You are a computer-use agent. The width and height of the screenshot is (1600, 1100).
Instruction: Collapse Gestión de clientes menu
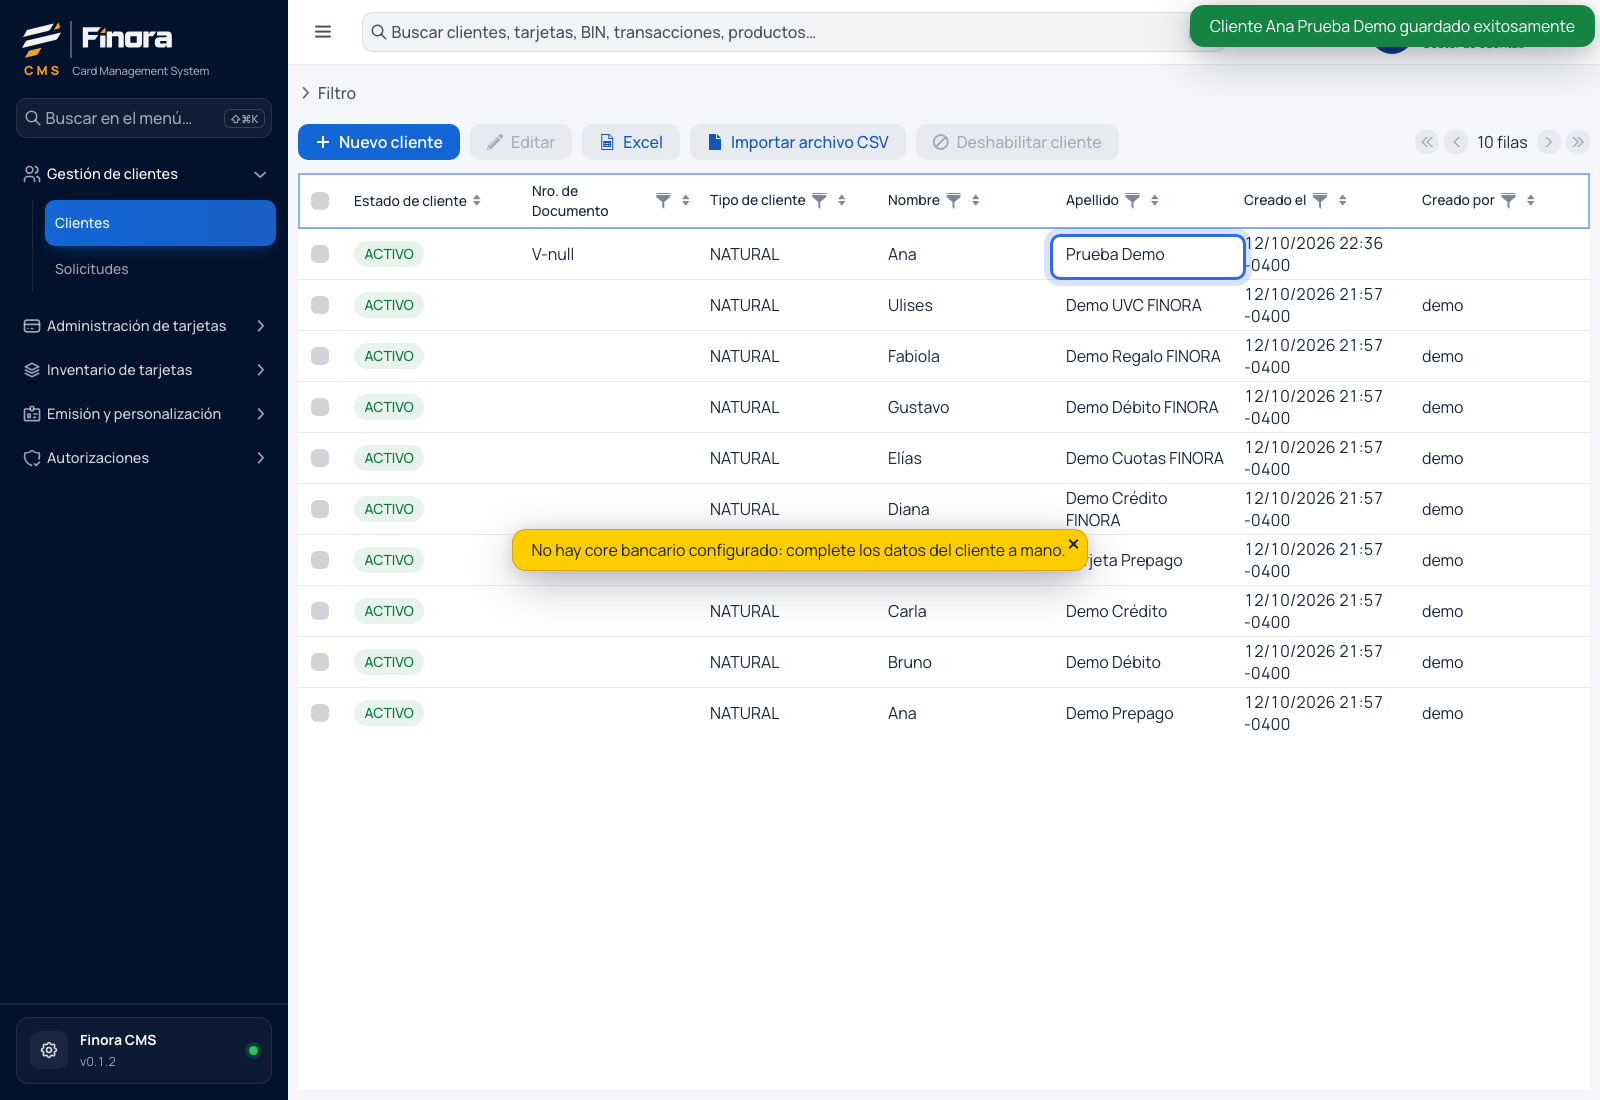[x=144, y=174]
